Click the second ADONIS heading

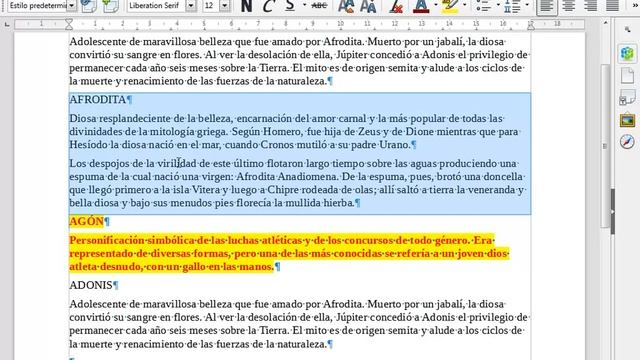[x=91, y=285]
